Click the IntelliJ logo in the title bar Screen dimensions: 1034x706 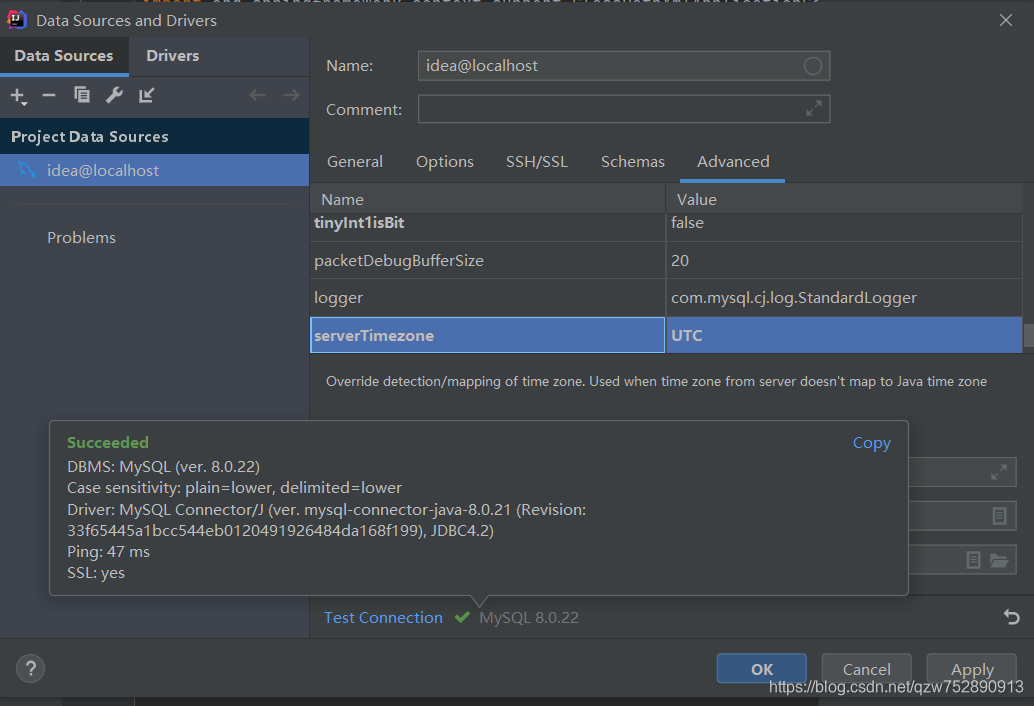point(16,20)
